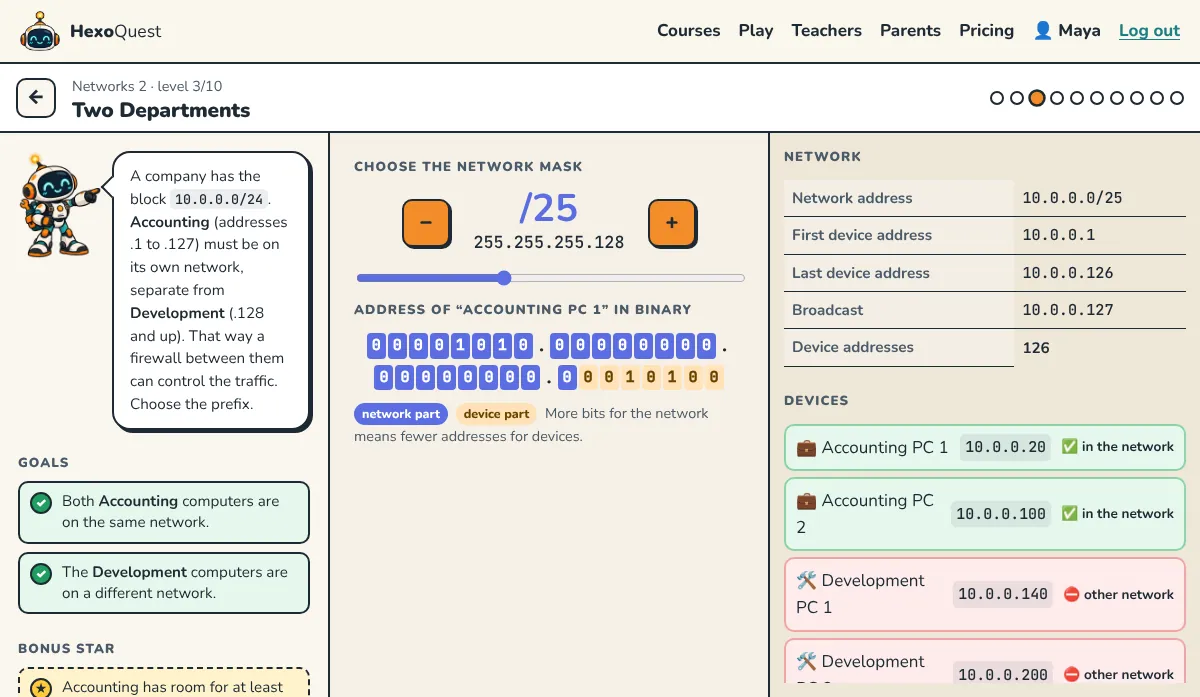Click 'Networks 2 · level 3/10' breadcrumb
The height and width of the screenshot is (697, 1200).
147,87
